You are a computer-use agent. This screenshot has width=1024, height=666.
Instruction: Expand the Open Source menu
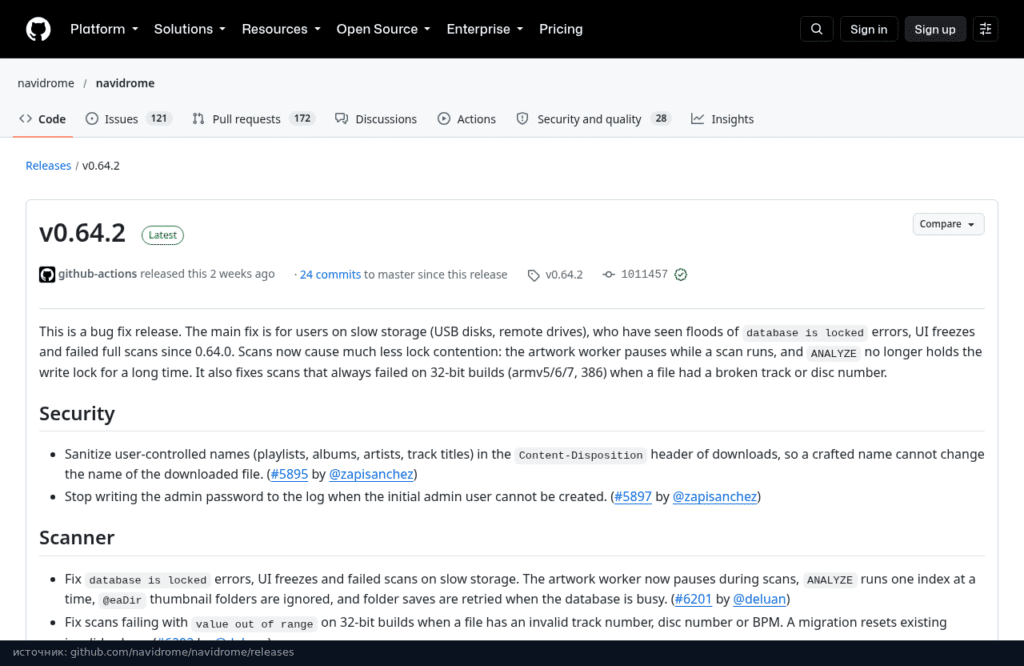[x=383, y=29]
